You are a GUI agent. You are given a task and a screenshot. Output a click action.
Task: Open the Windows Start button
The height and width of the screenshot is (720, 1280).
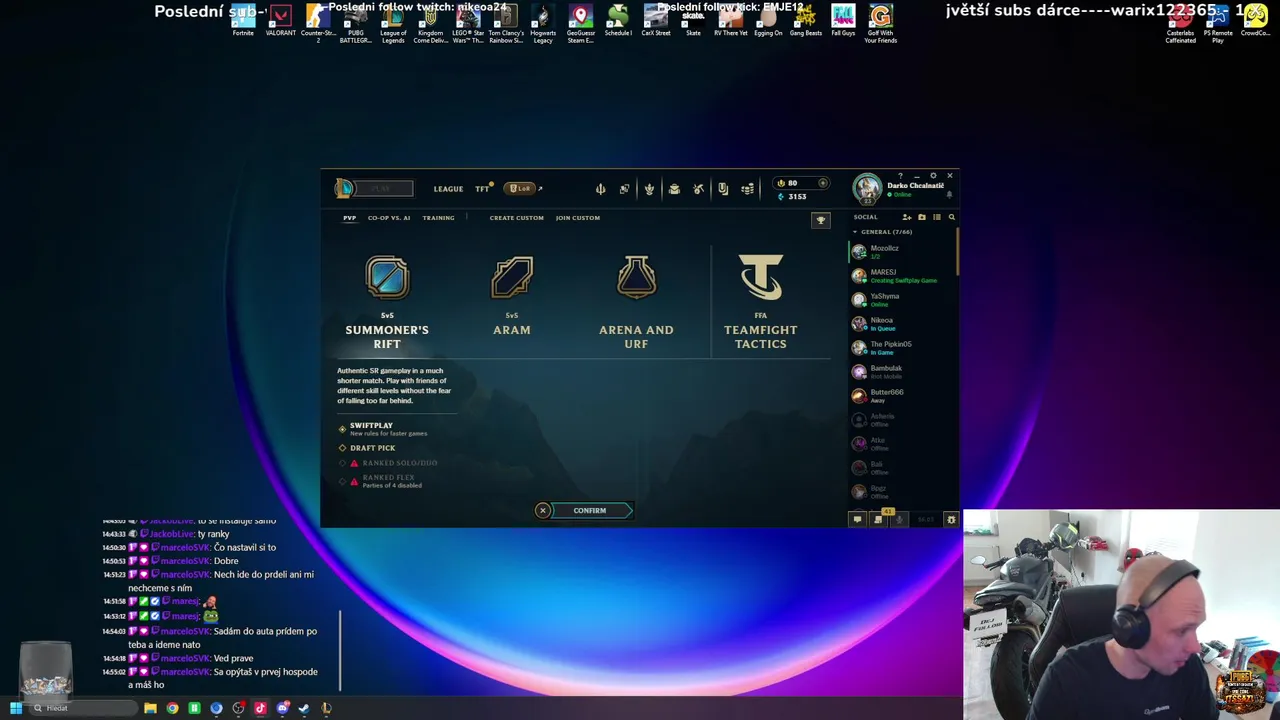pyautogui.click(x=16, y=708)
